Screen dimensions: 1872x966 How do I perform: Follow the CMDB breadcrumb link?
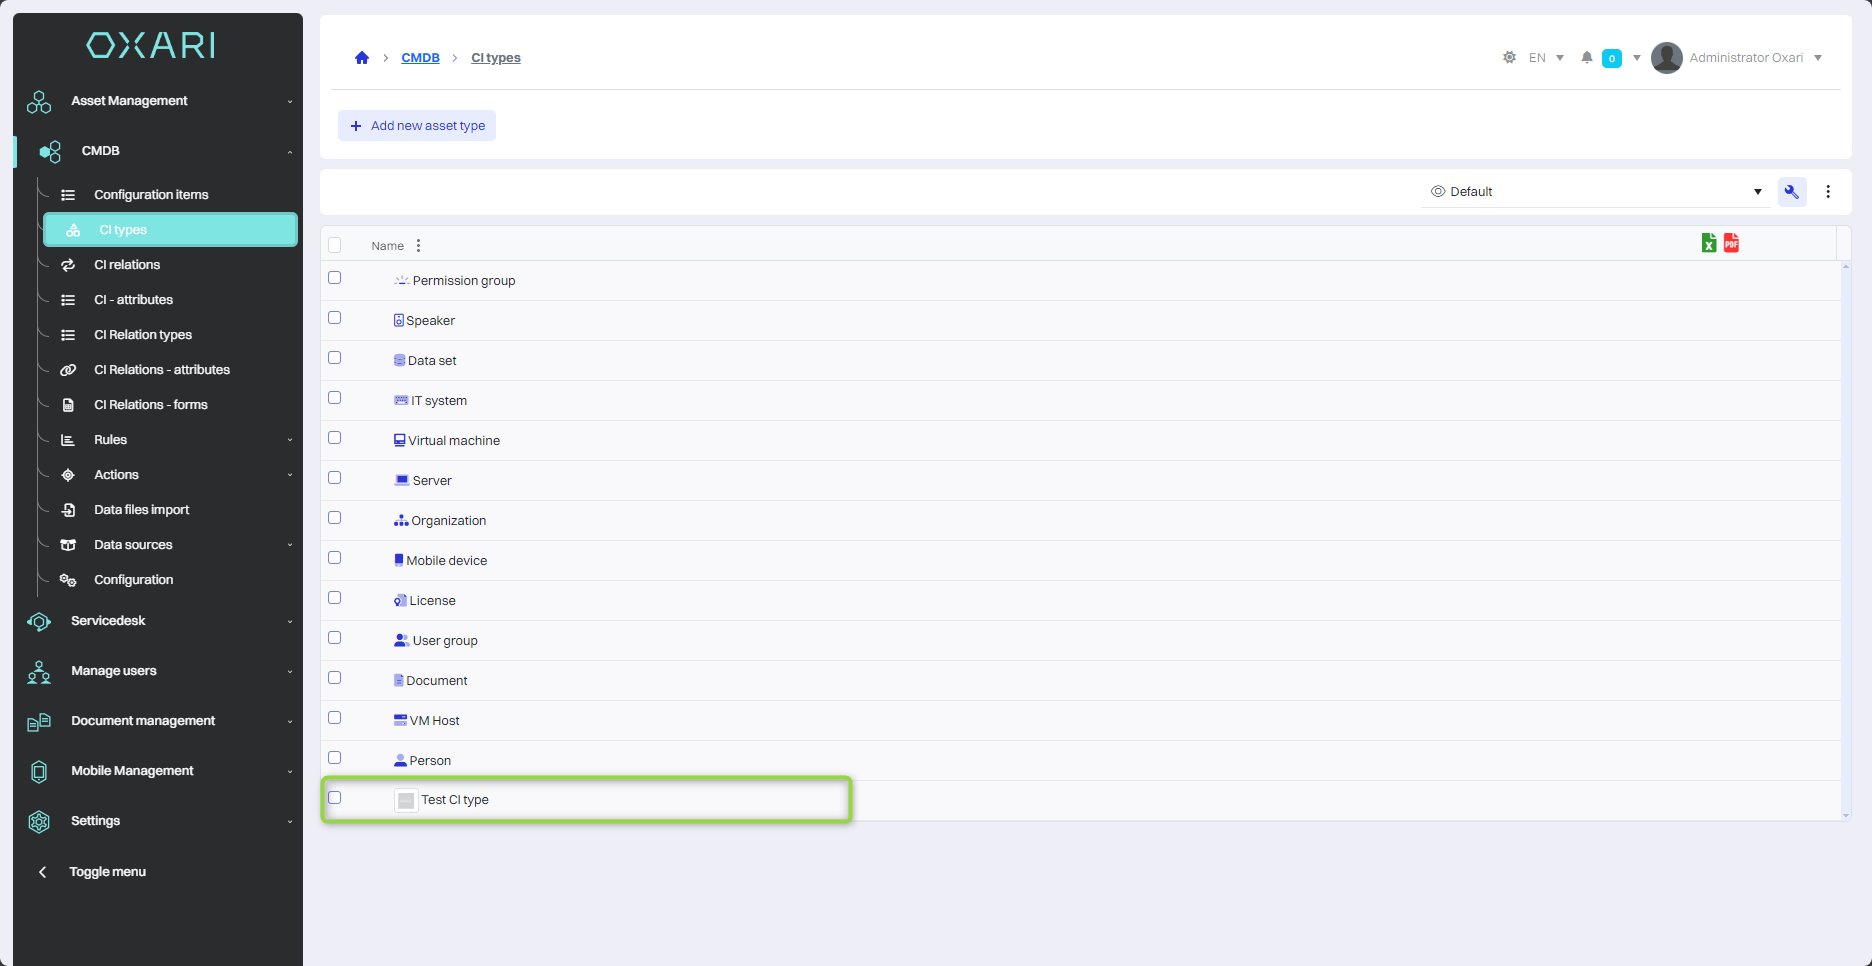click(x=420, y=58)
